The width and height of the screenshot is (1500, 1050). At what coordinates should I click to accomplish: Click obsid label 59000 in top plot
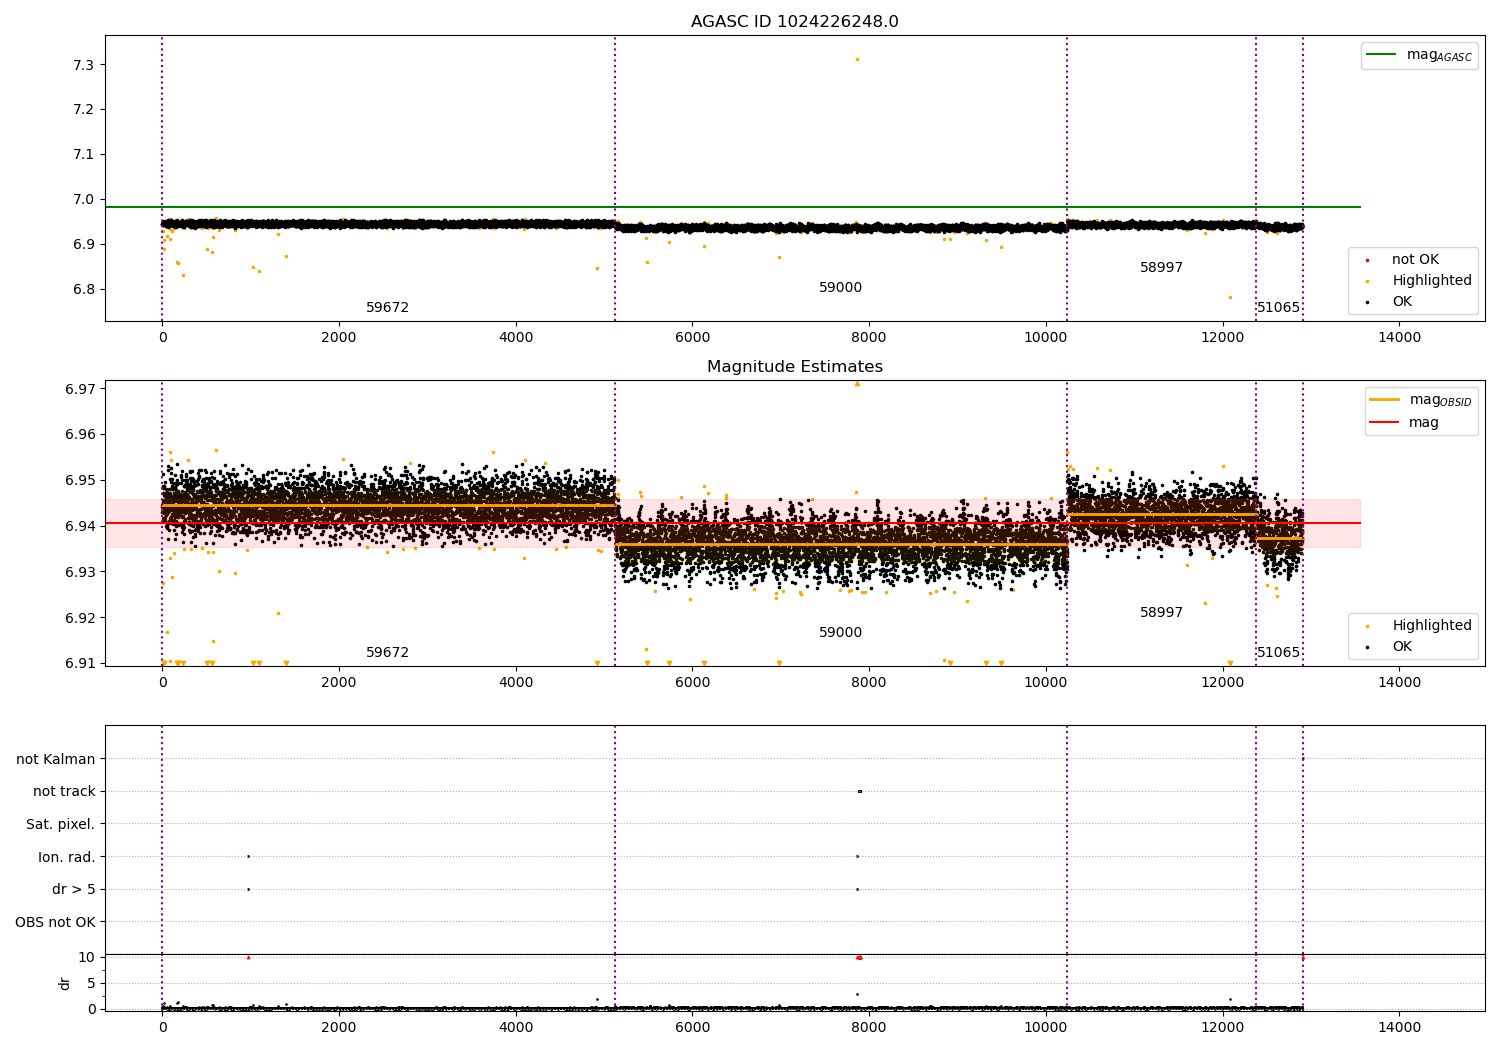coord(840,288)
